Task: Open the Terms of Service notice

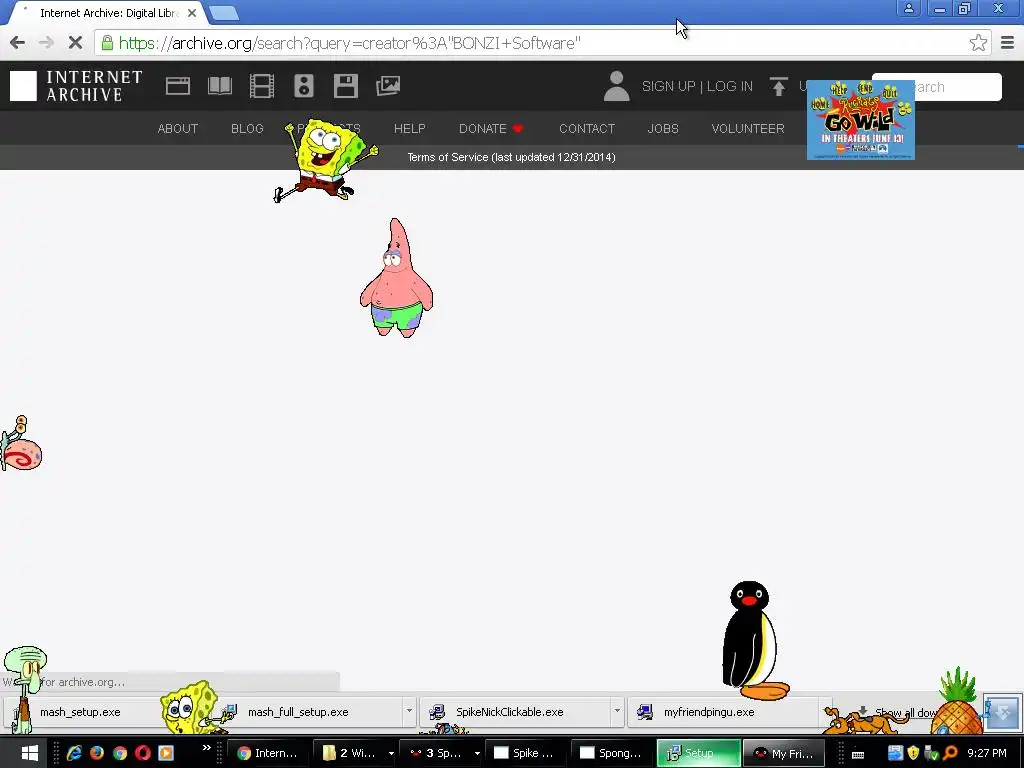Action: pyautogui.click(x=511, y=157)
